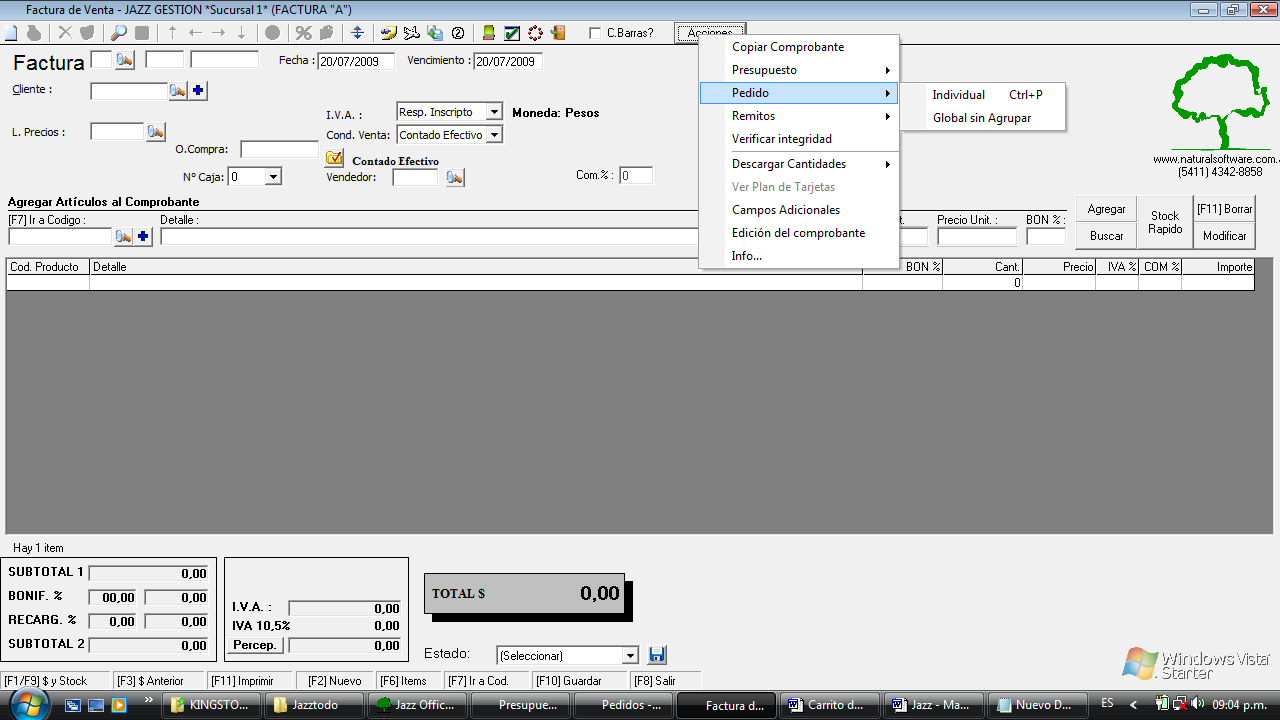Click the down arrow navigation toolbar icon

pyautogui.click(x=241, y=33)
